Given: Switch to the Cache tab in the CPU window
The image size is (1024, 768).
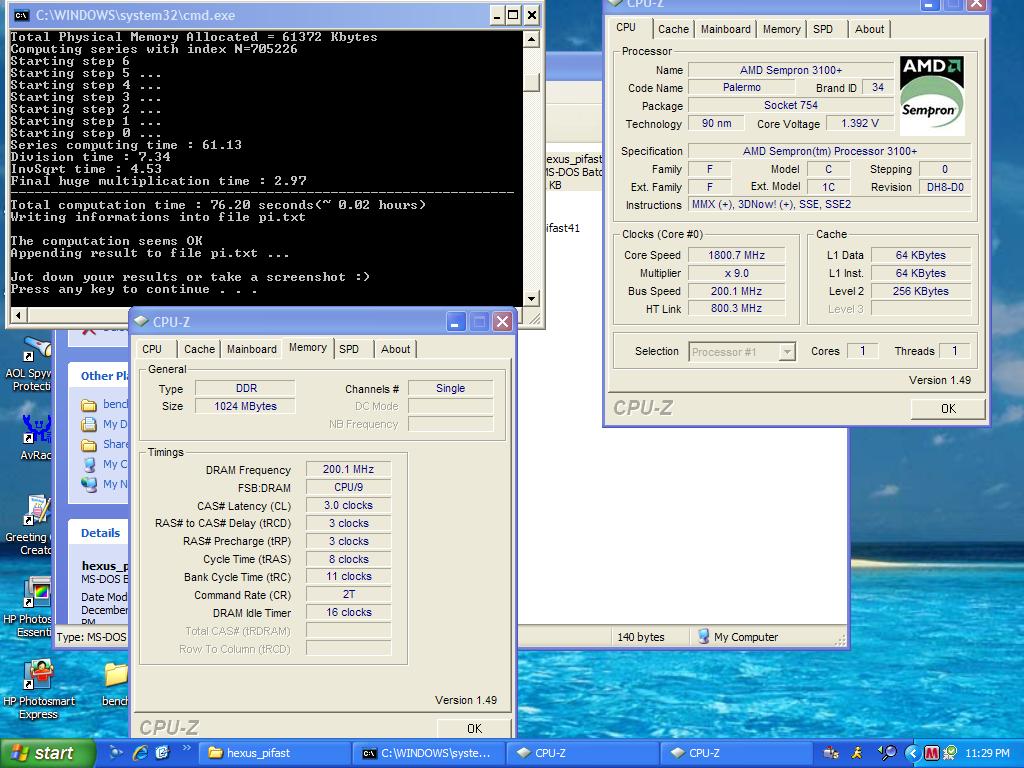Looking at the screenshot, I should click(673, 29).
